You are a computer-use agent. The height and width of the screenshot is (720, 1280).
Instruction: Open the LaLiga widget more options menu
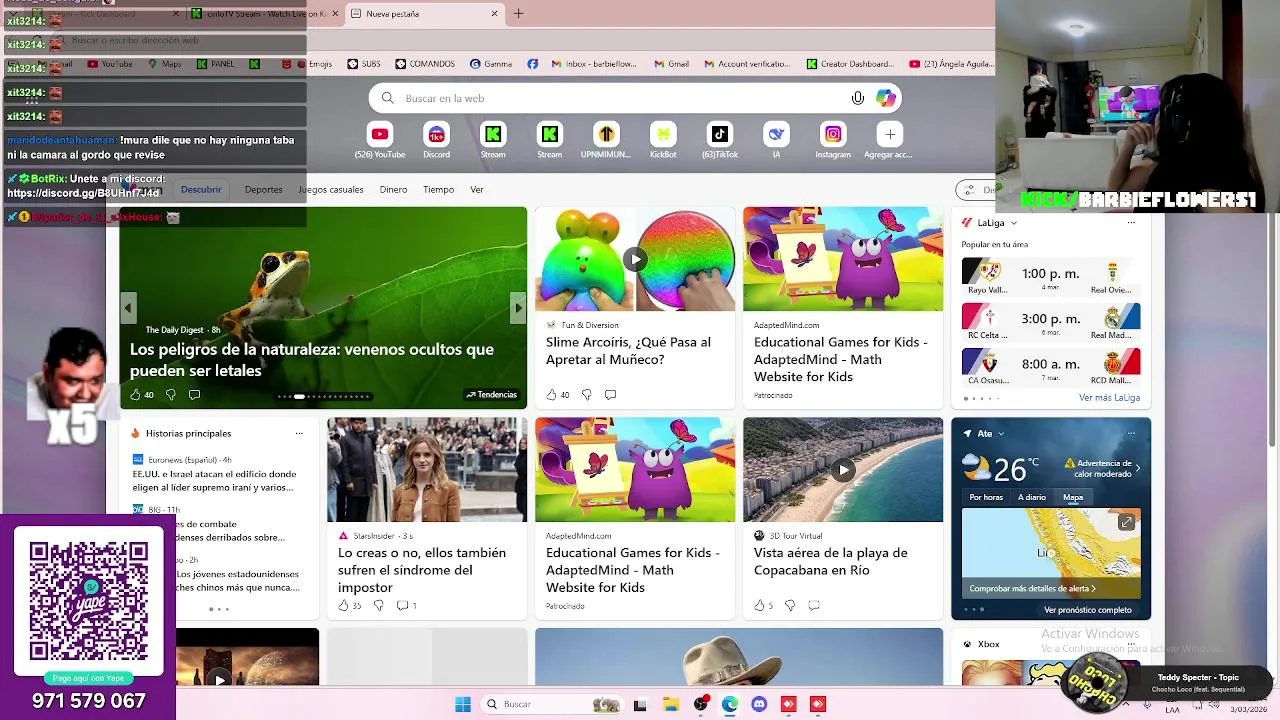tap(1131, 223)
